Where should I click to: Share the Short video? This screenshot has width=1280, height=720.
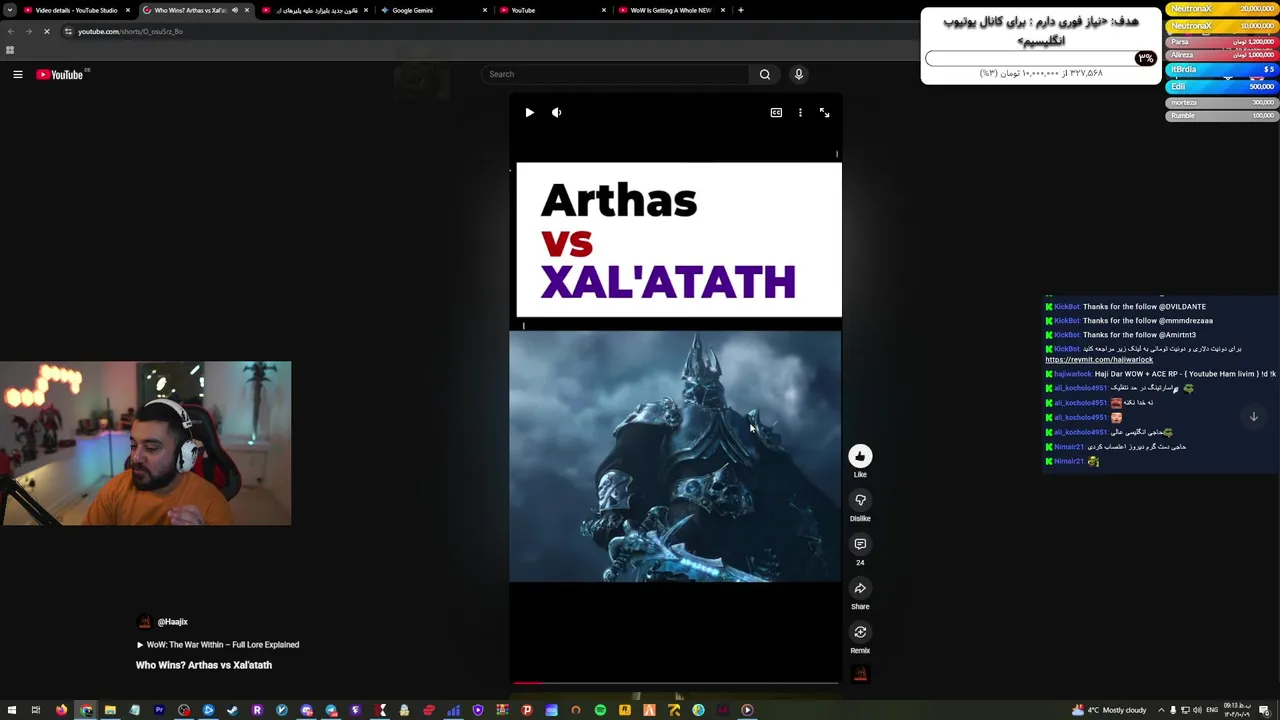tap(860, 588)
